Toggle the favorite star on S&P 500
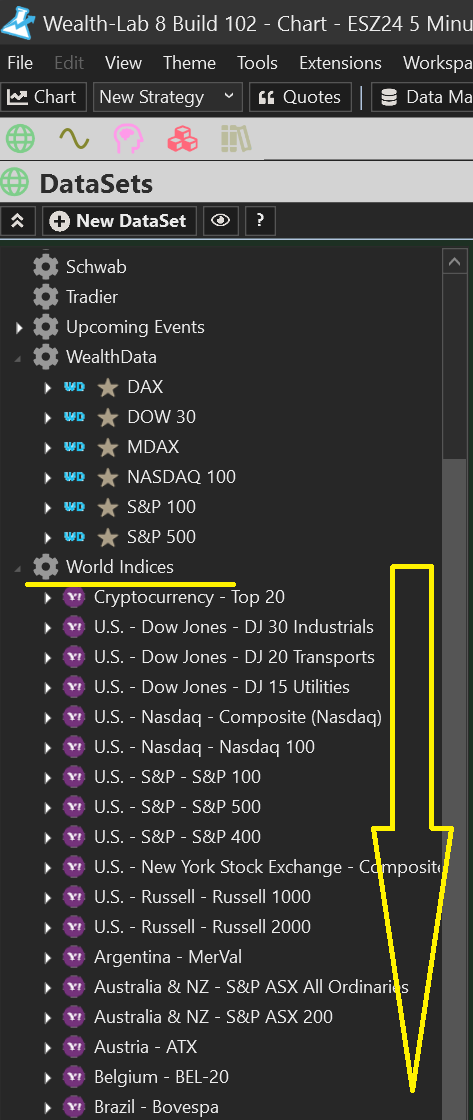This screenshot has height=1120, width=473. (108, 537)
